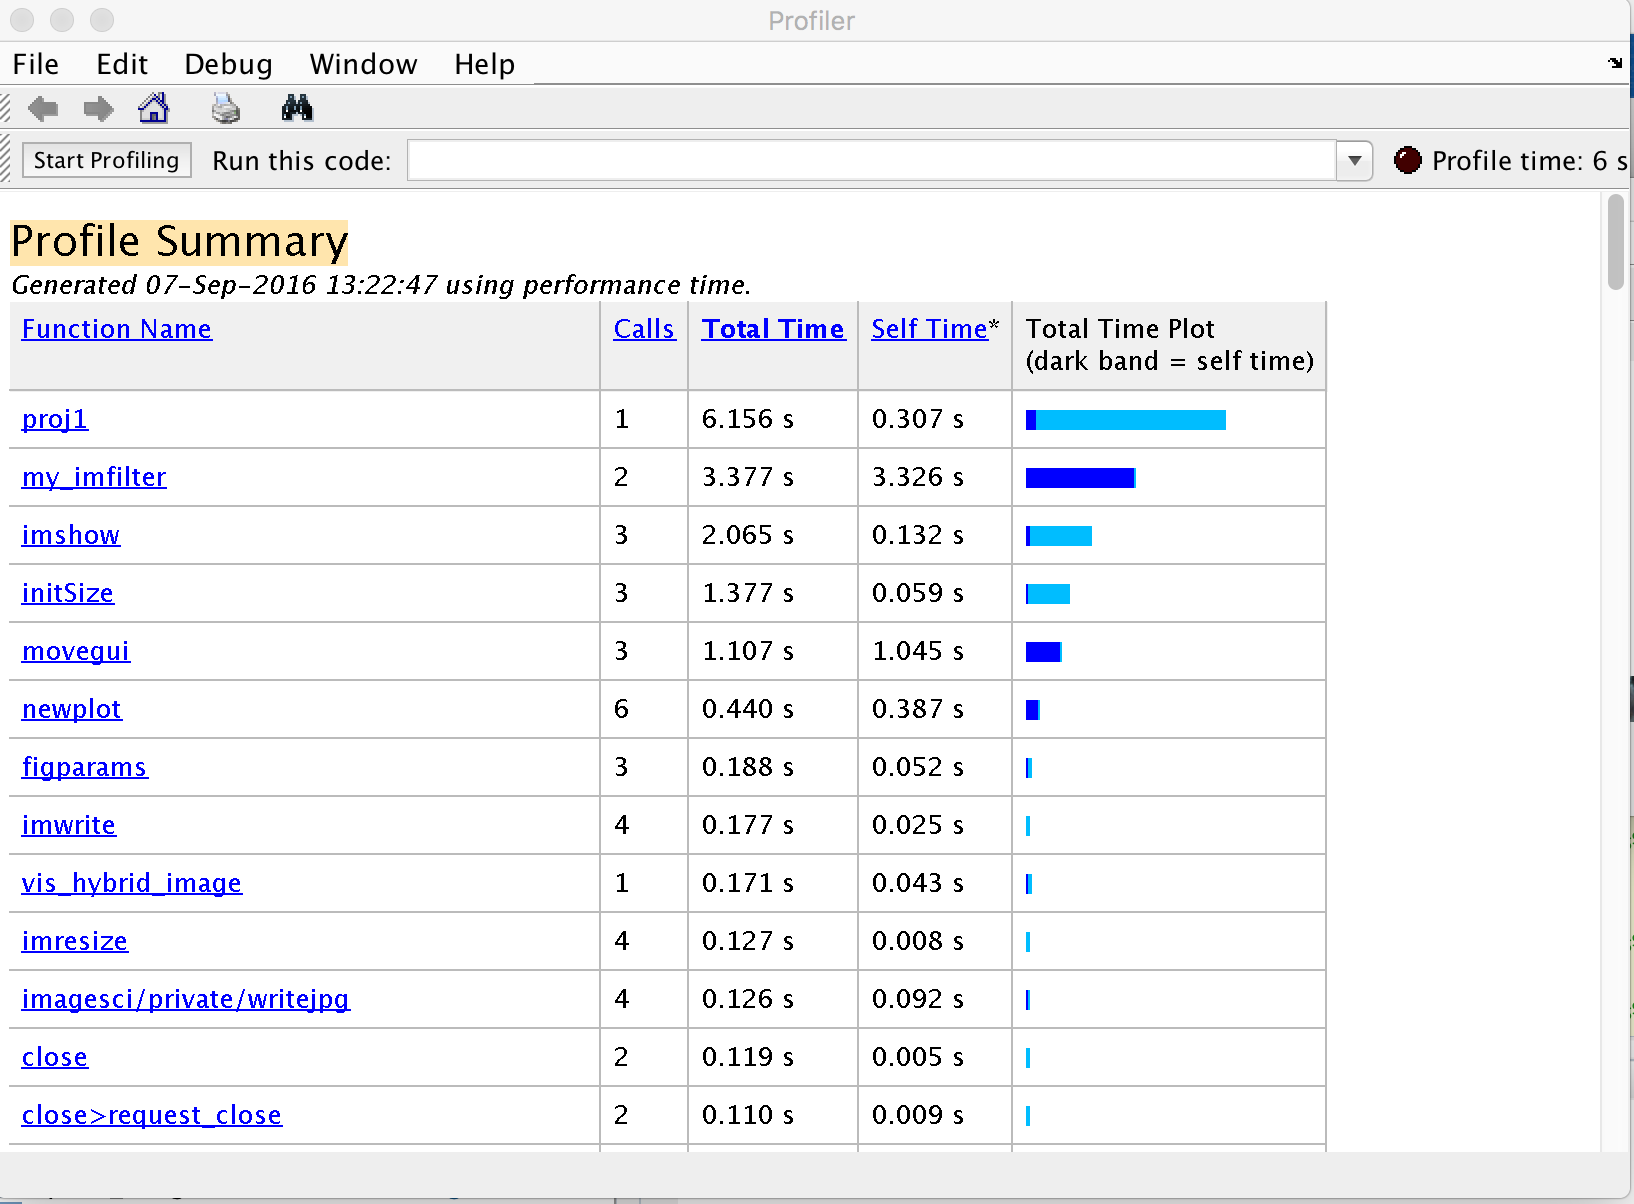1634x1204 pixels.
Task: Click the Print icon in toolbar
Action: [x=226, y=108]
